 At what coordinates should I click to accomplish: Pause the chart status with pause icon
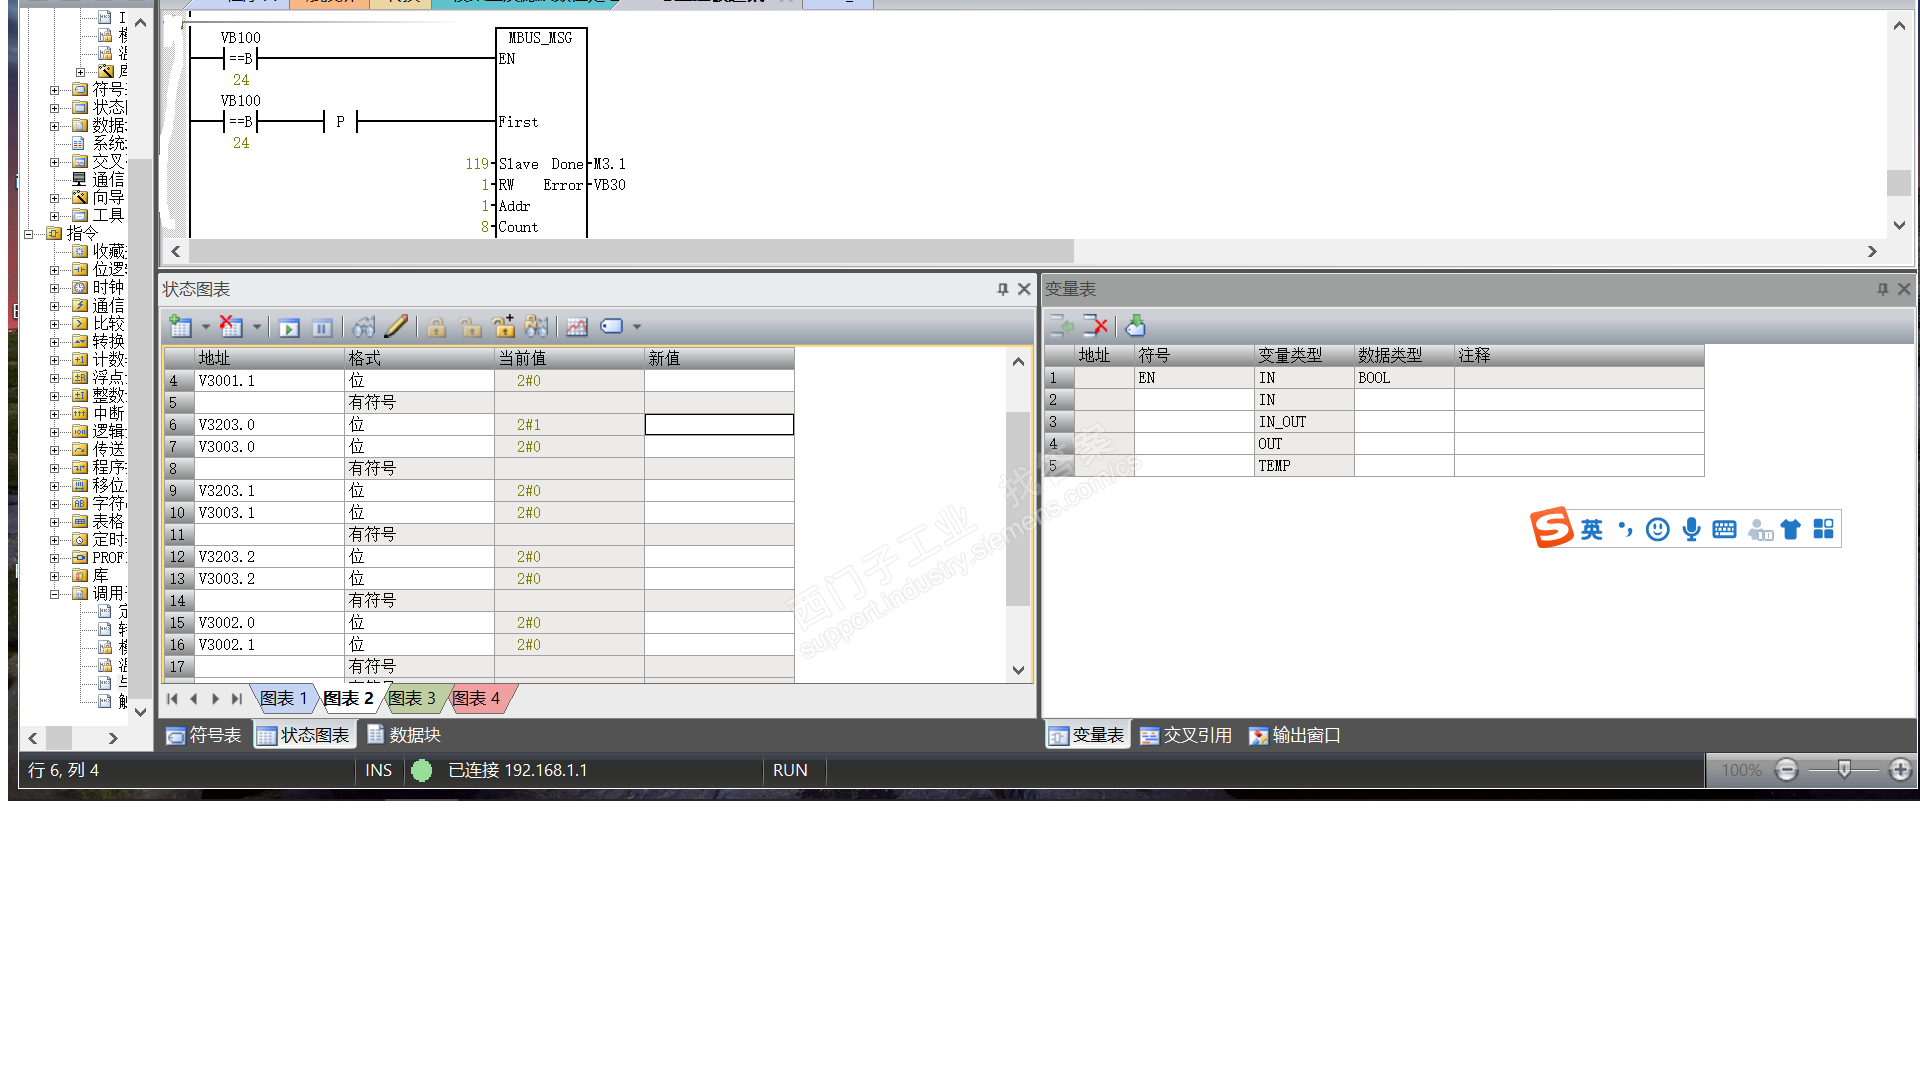tap(322, 328)
